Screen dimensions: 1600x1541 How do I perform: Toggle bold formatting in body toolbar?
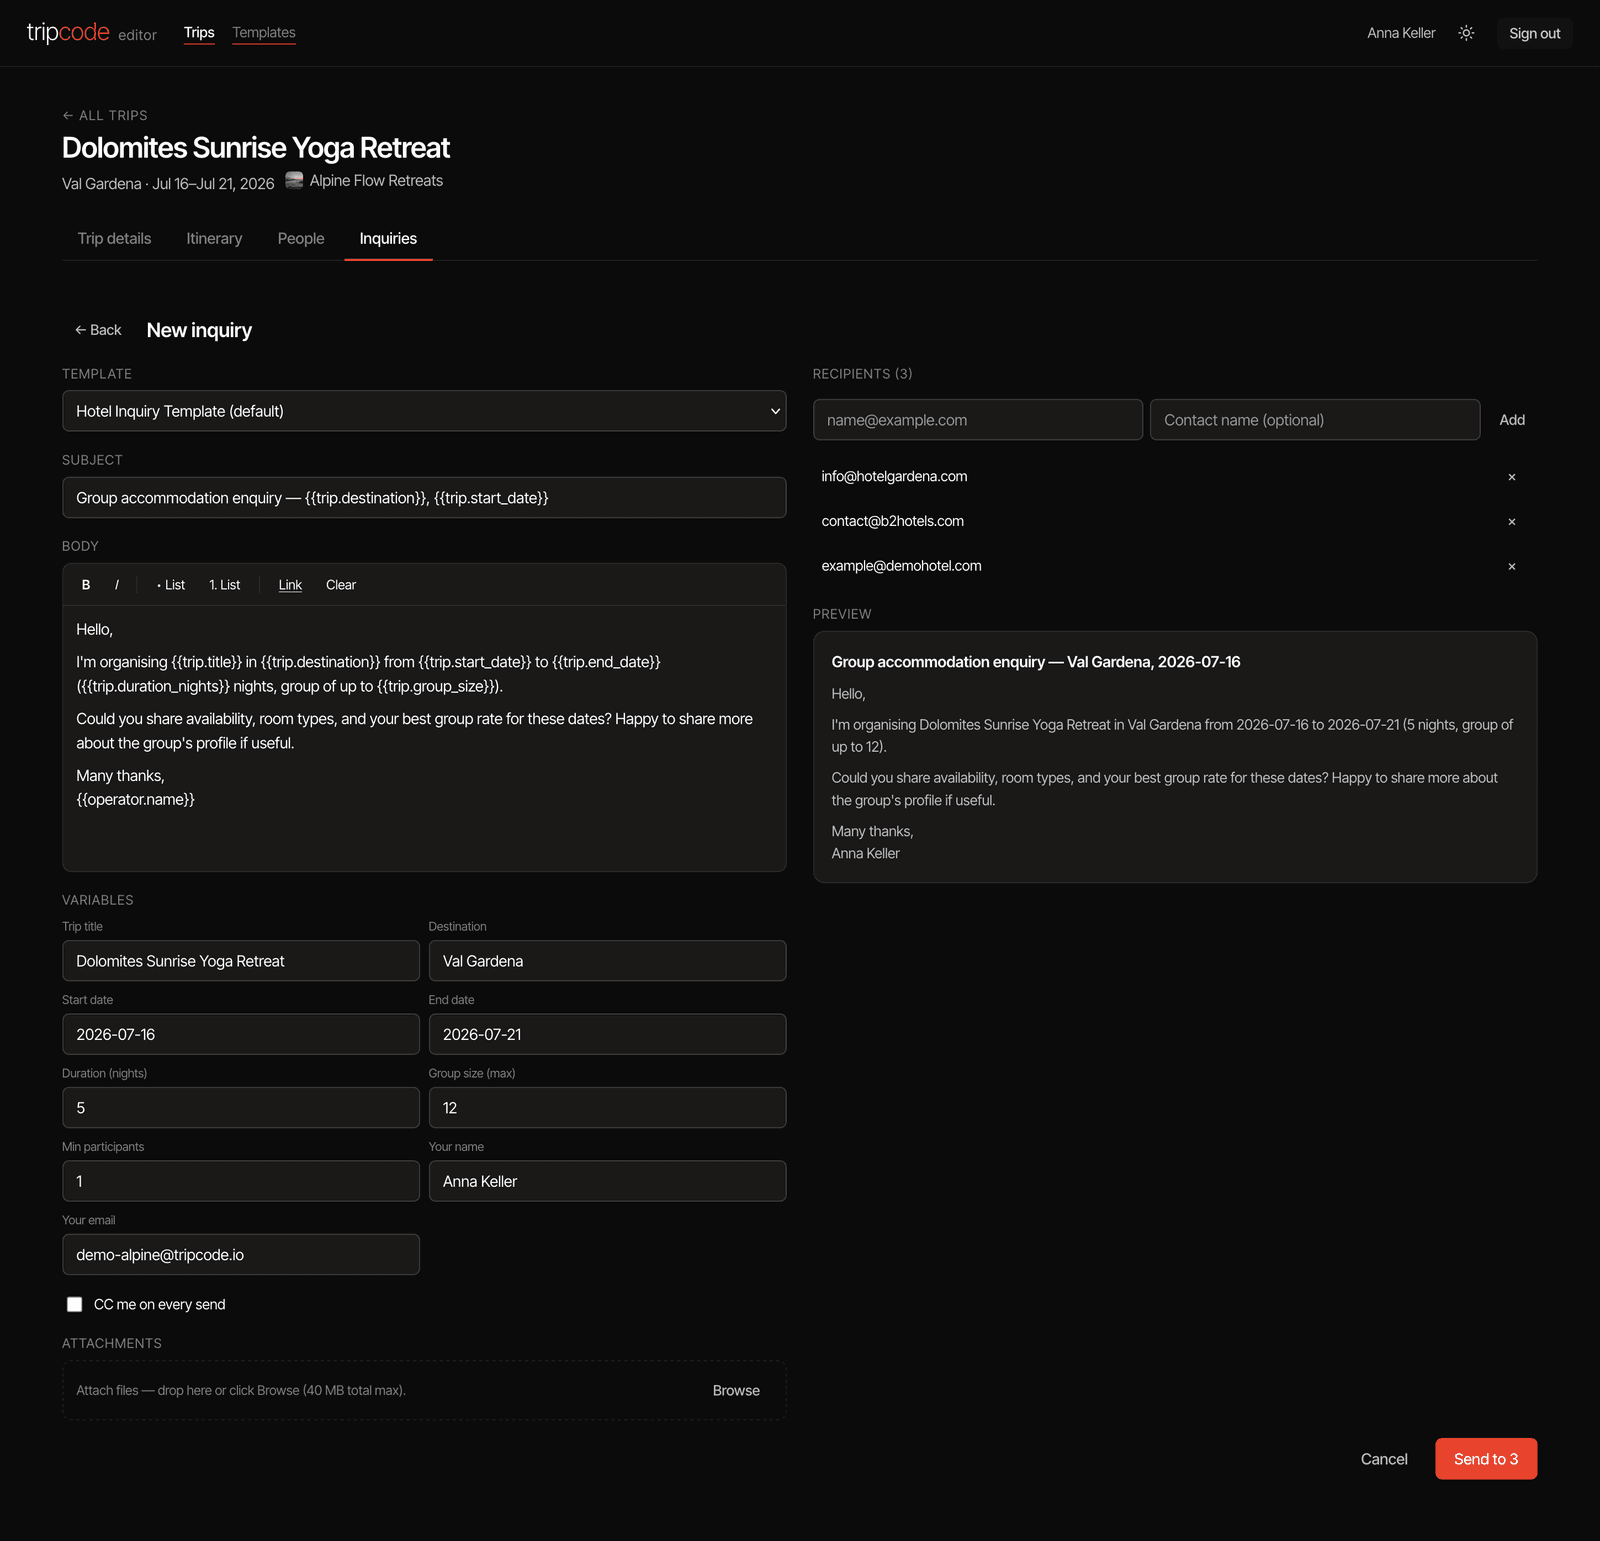[x=86, y=585]
